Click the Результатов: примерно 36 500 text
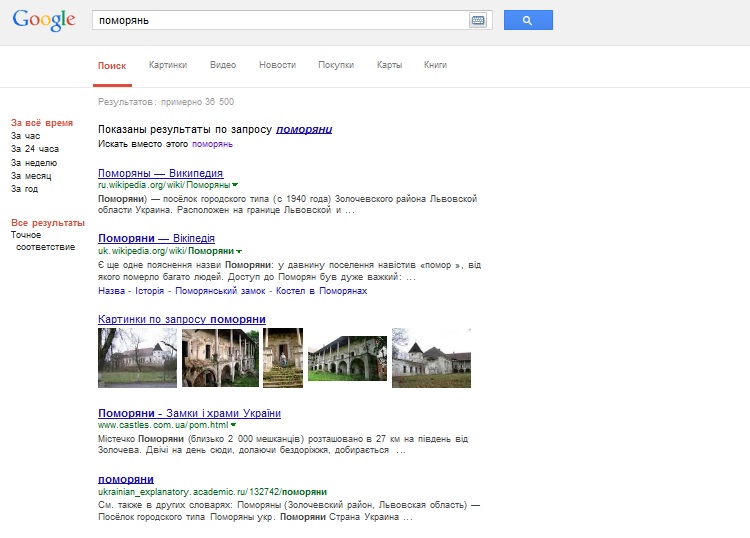 (166, 102)
